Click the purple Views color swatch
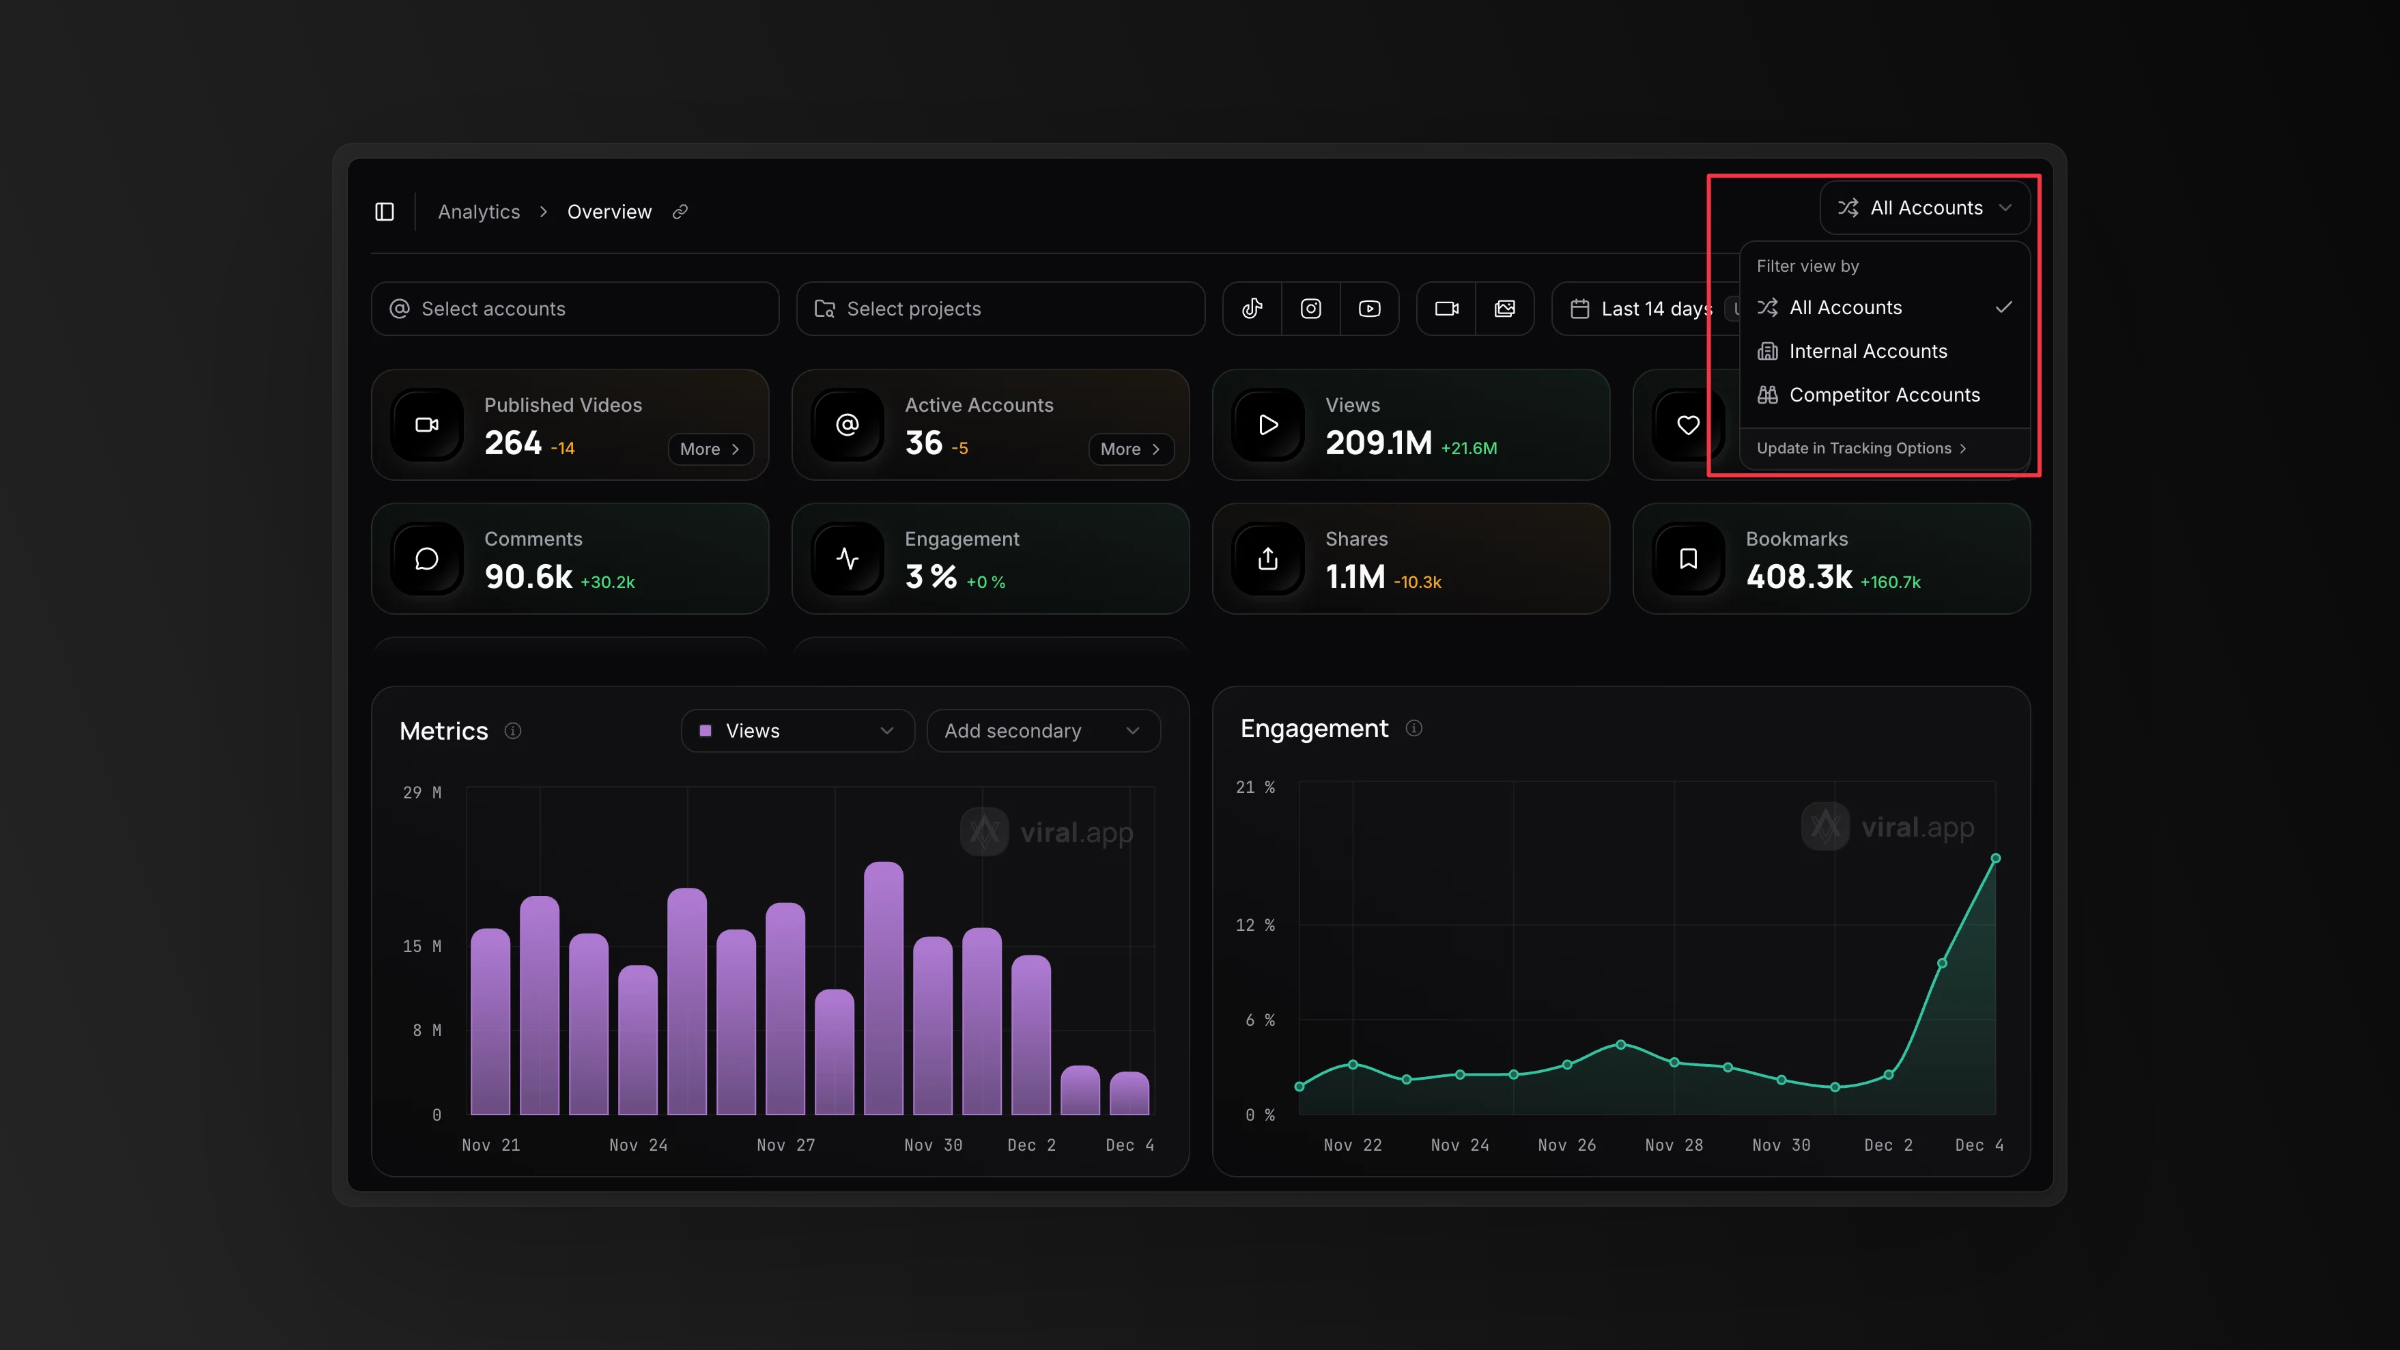 [705, 731]
